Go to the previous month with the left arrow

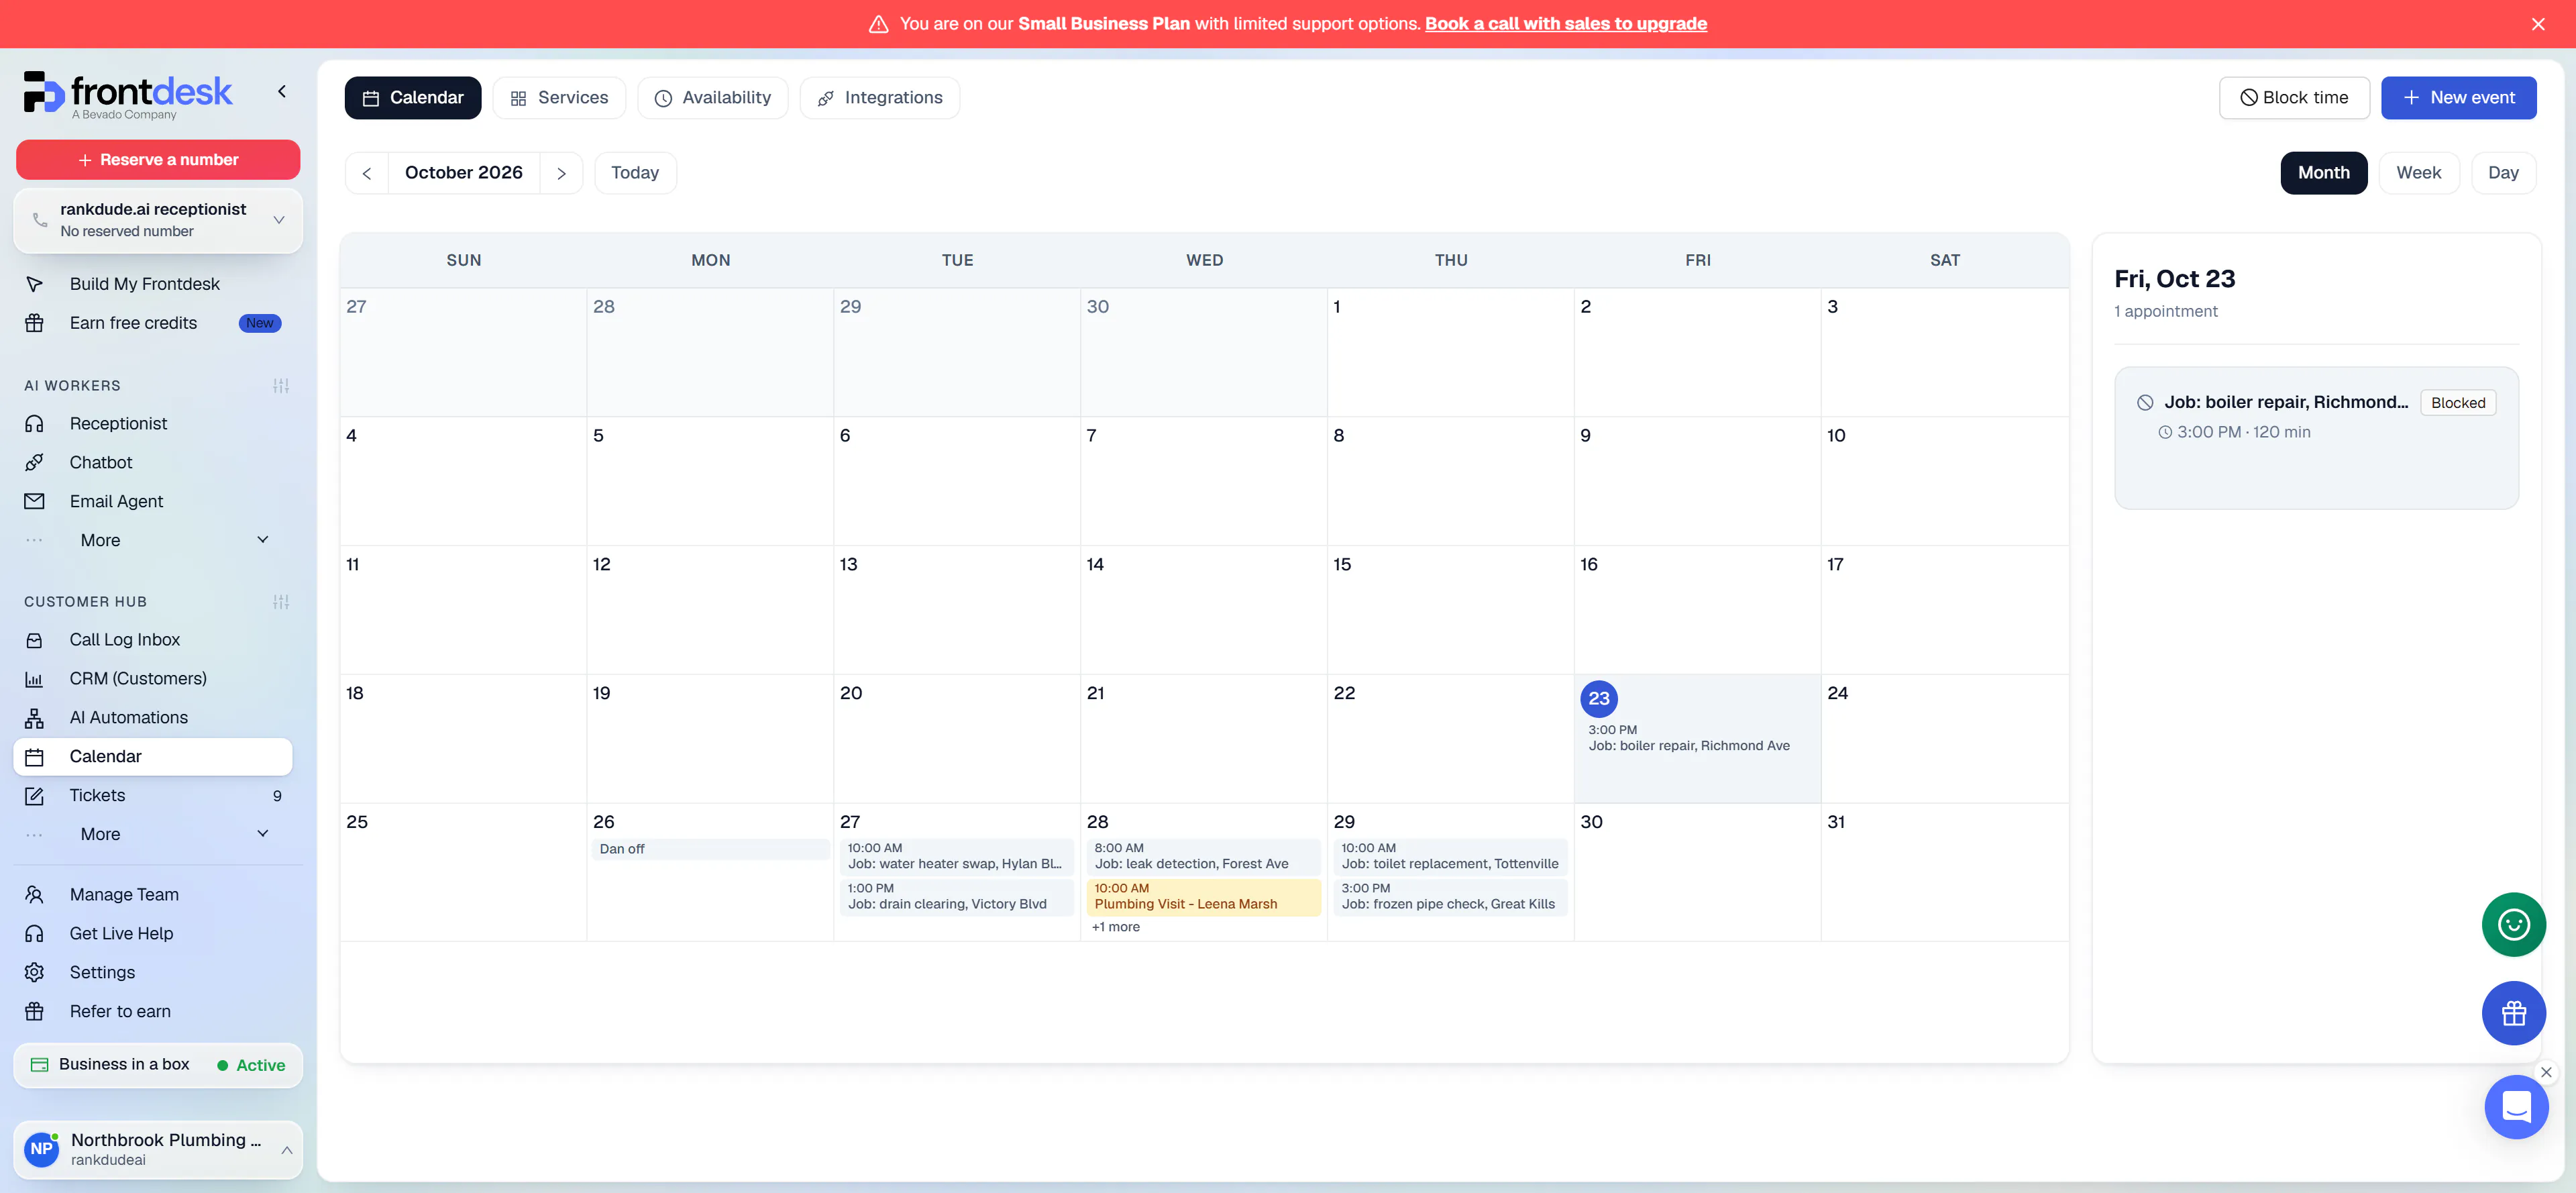pos(367,173)
